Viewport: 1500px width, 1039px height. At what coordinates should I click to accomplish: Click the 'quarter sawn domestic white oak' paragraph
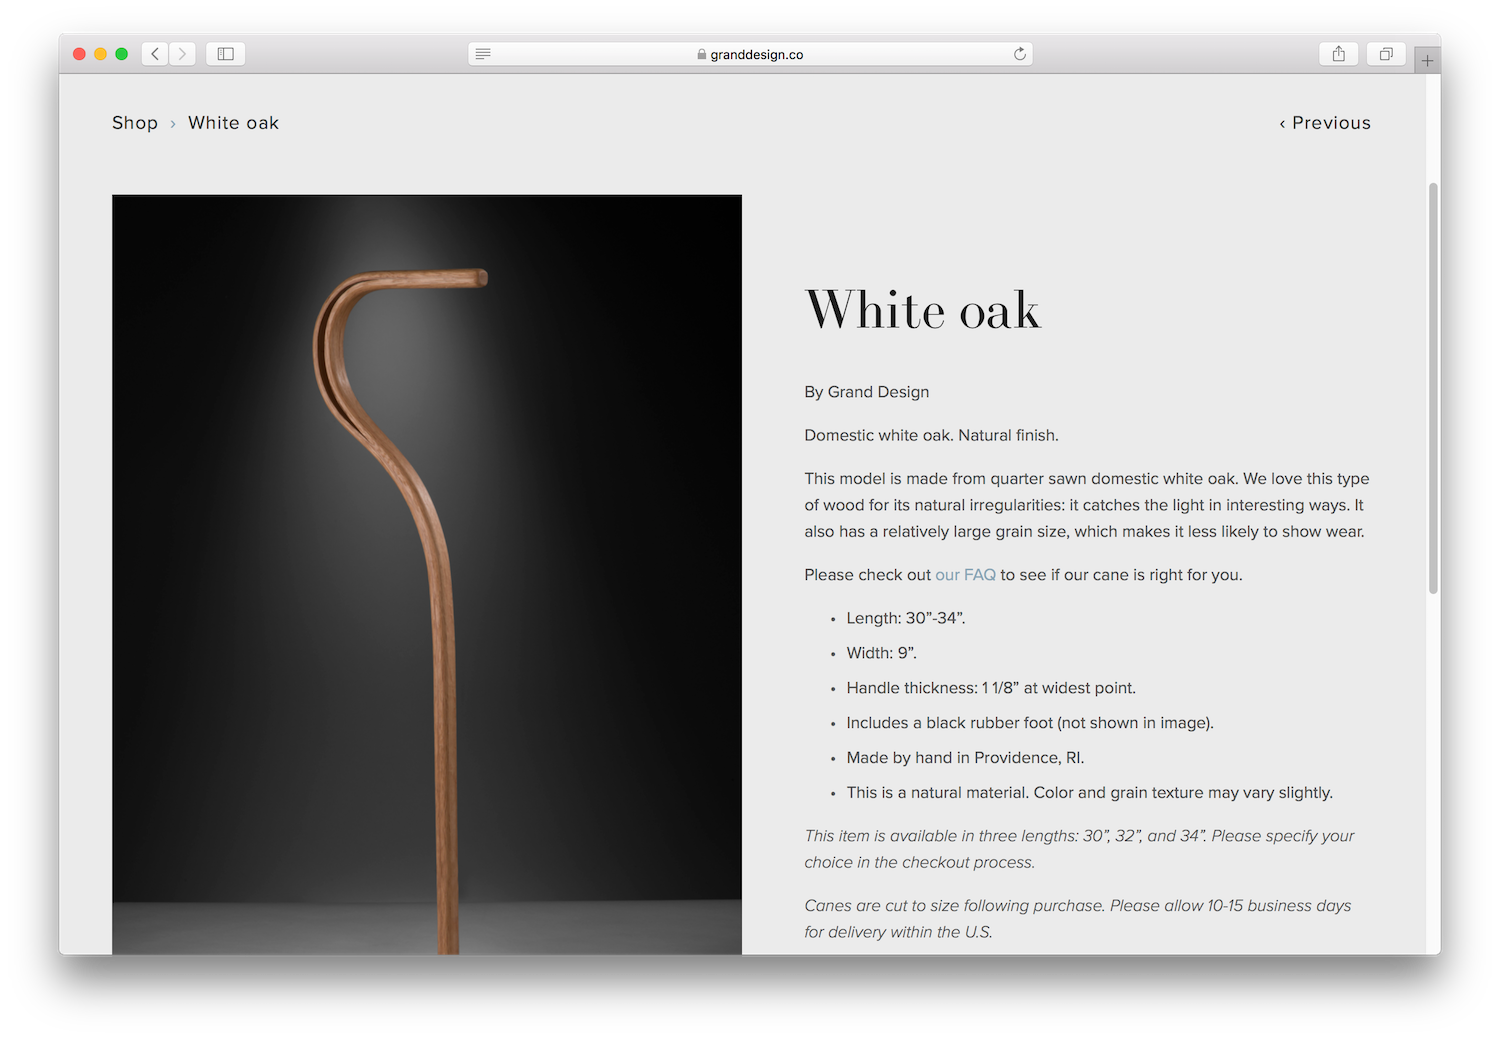coord(1086,505)
